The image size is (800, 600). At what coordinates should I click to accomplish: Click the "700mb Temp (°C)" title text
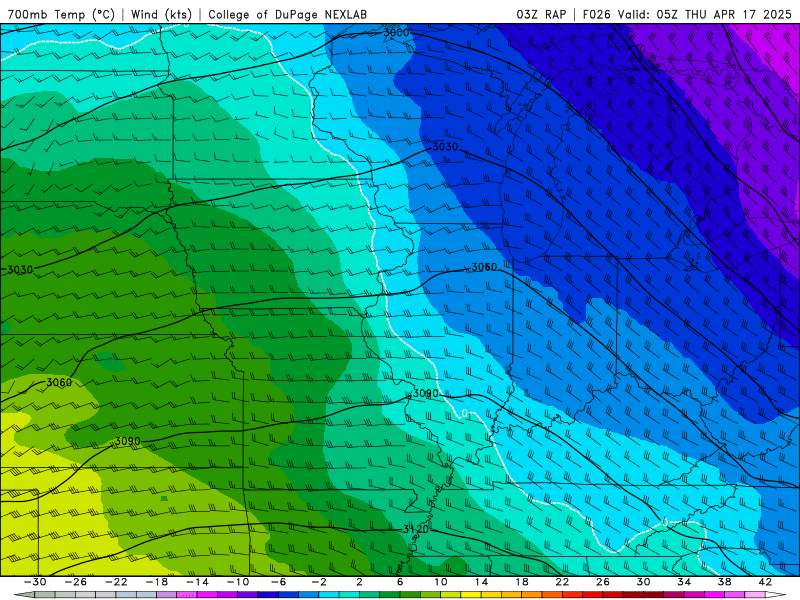61,14
